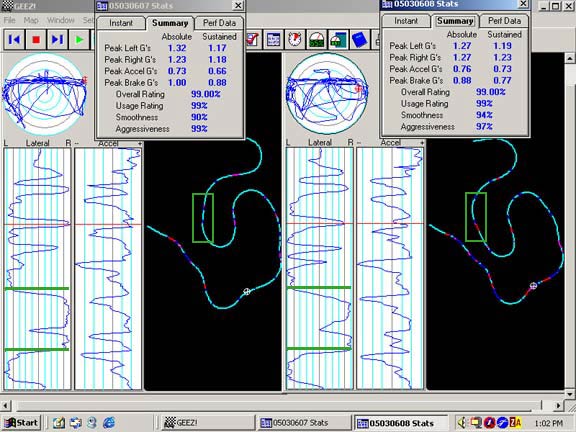Image resolution: width=576 pixels, height=432 pixels.
Task: Click the gauge with teal panel icon
Action: (338, 39)
